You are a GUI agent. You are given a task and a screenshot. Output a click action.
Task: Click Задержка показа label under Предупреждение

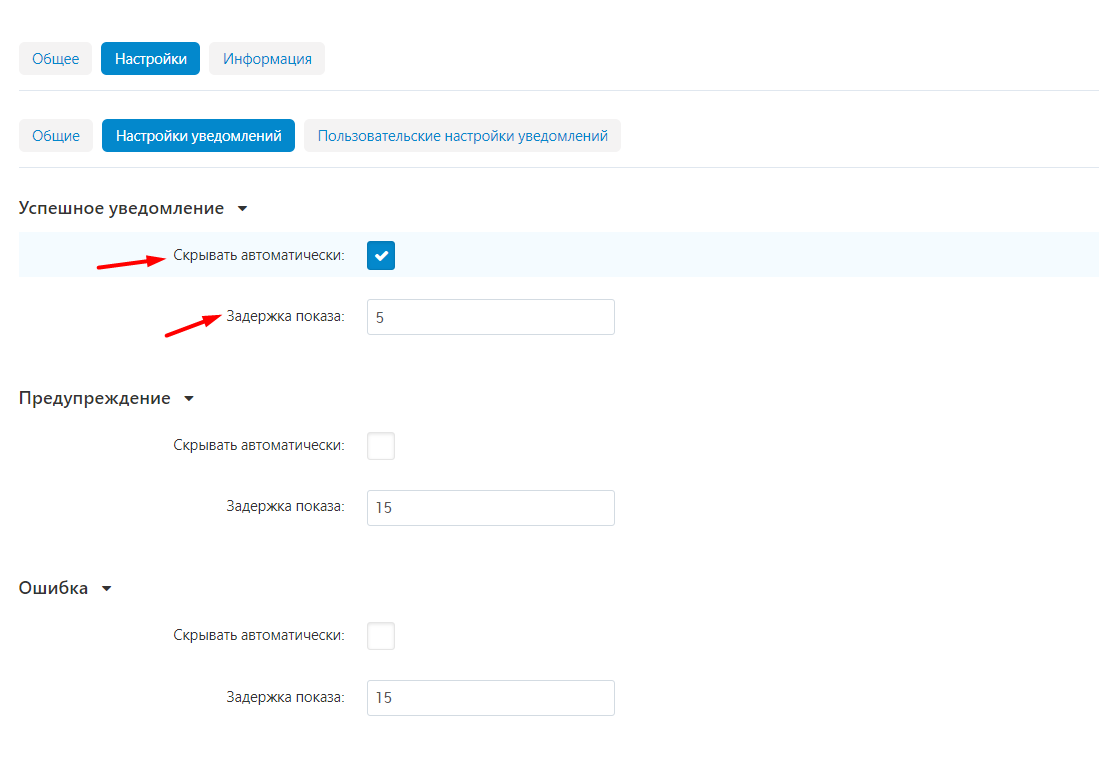285,507
